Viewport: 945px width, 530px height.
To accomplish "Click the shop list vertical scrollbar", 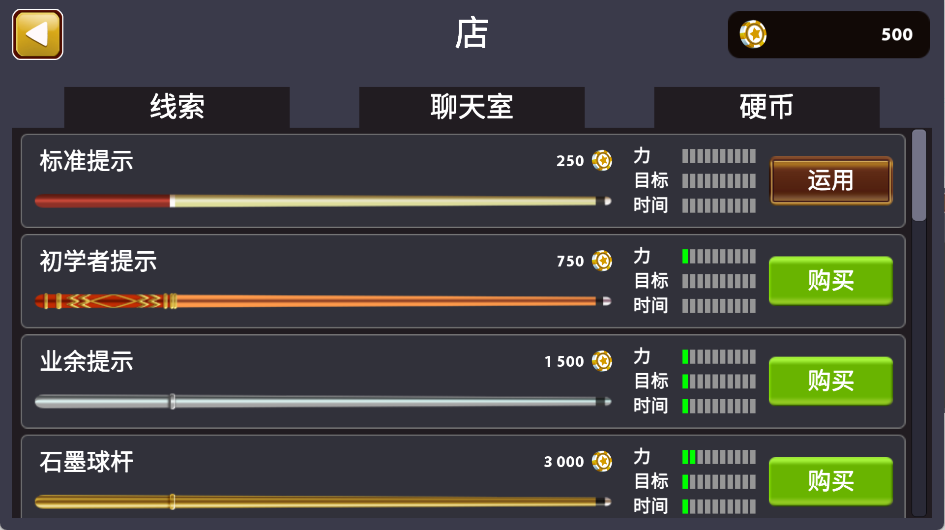I will (x=919, y=323).
